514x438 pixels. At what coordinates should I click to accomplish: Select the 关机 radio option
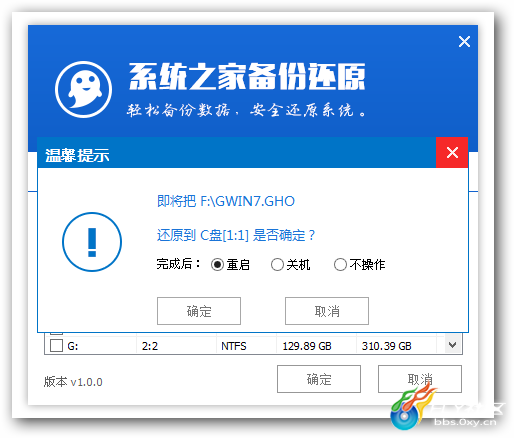tap(277, 265)
